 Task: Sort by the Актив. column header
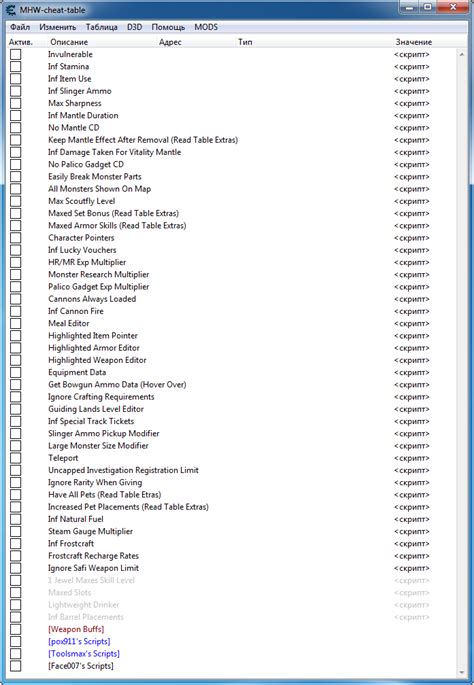pos(21,42)
